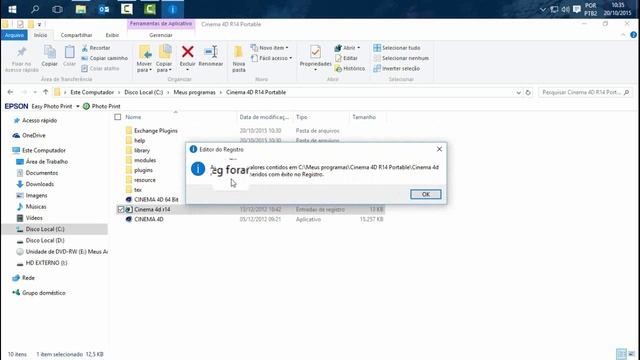Click Histórico in the ribbon

[350, 69]
